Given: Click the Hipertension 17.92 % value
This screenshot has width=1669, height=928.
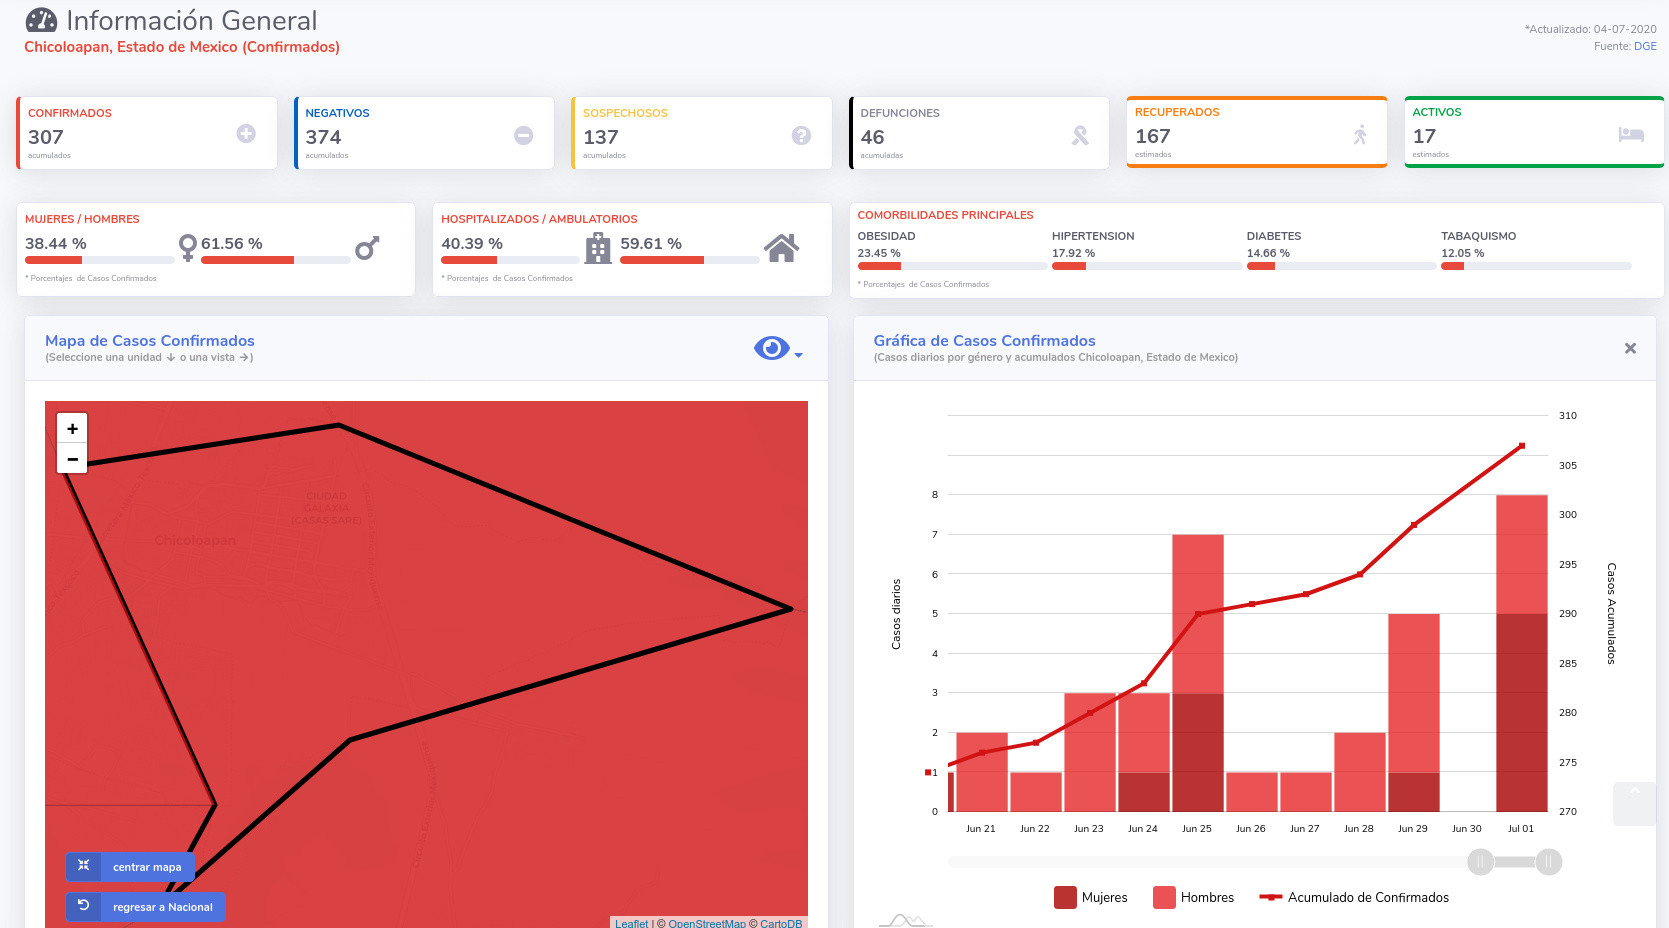Looking at the screenshot, I should [x=1073, y=253].
